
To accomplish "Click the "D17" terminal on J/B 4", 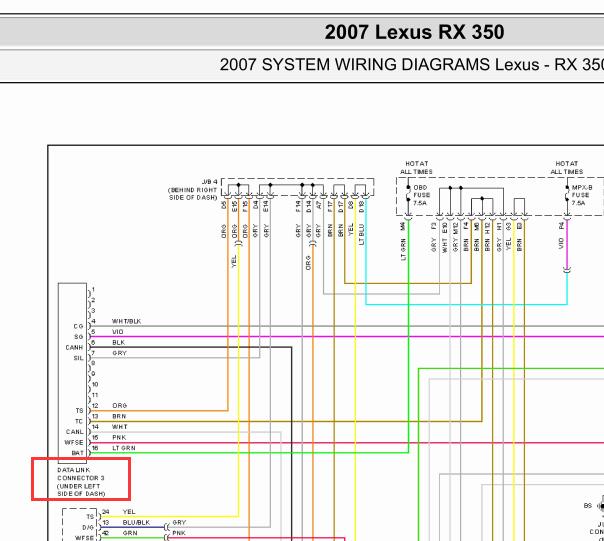I will click(x=341, y=207).
